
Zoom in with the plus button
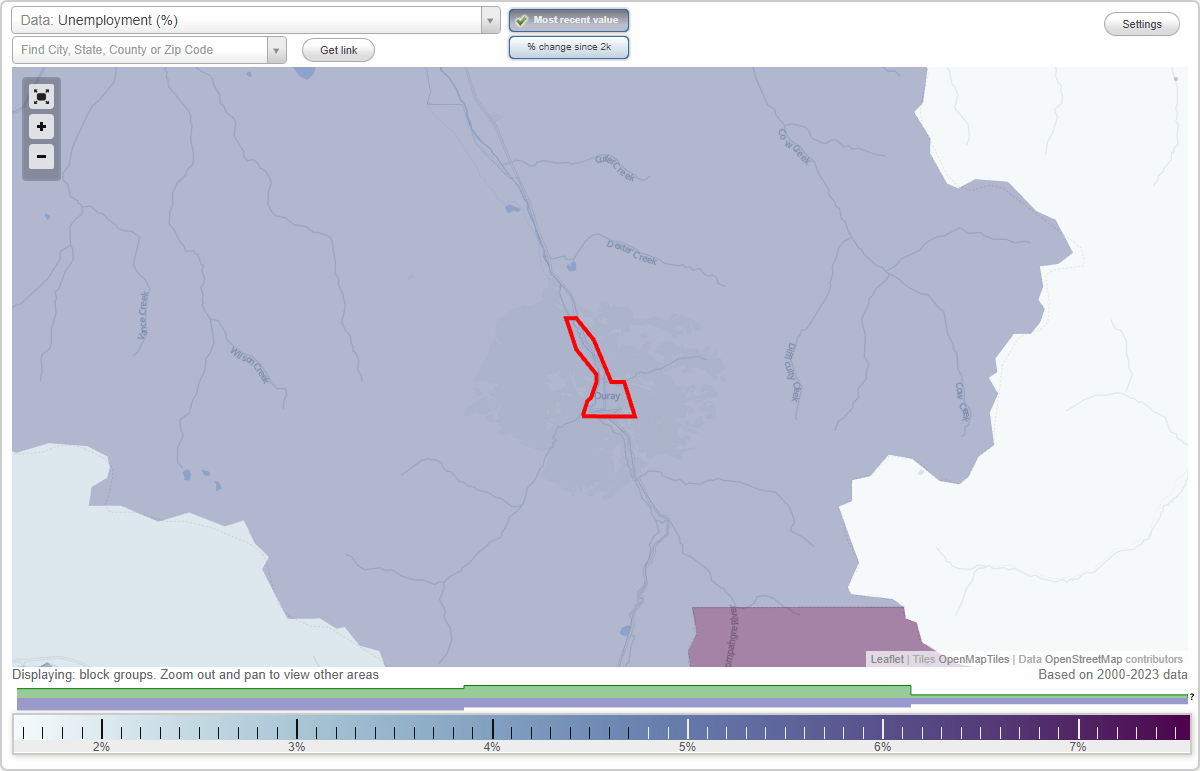[x=41, y=127]
